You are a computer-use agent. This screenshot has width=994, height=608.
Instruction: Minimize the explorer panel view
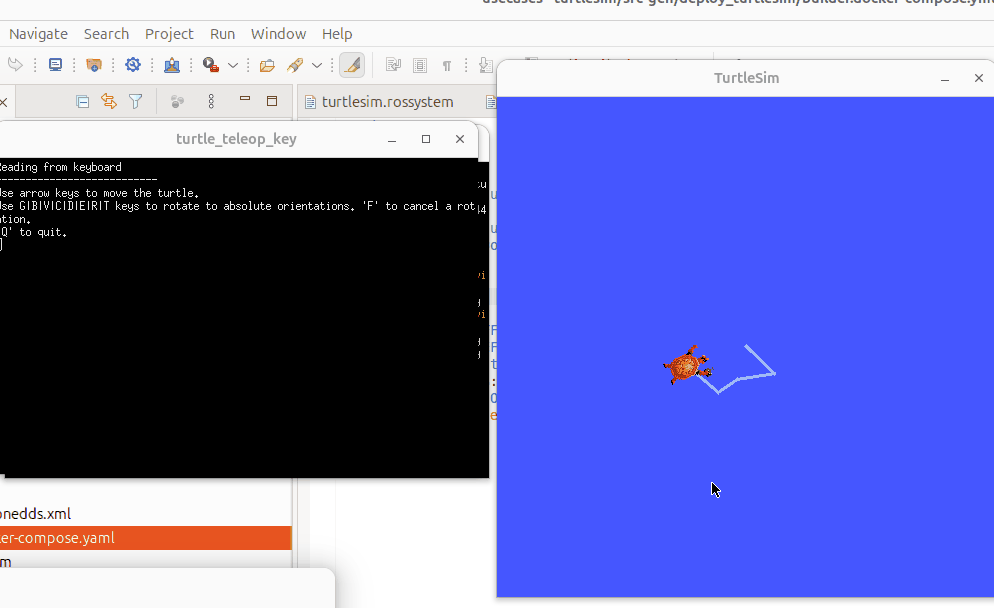point(245,99)
